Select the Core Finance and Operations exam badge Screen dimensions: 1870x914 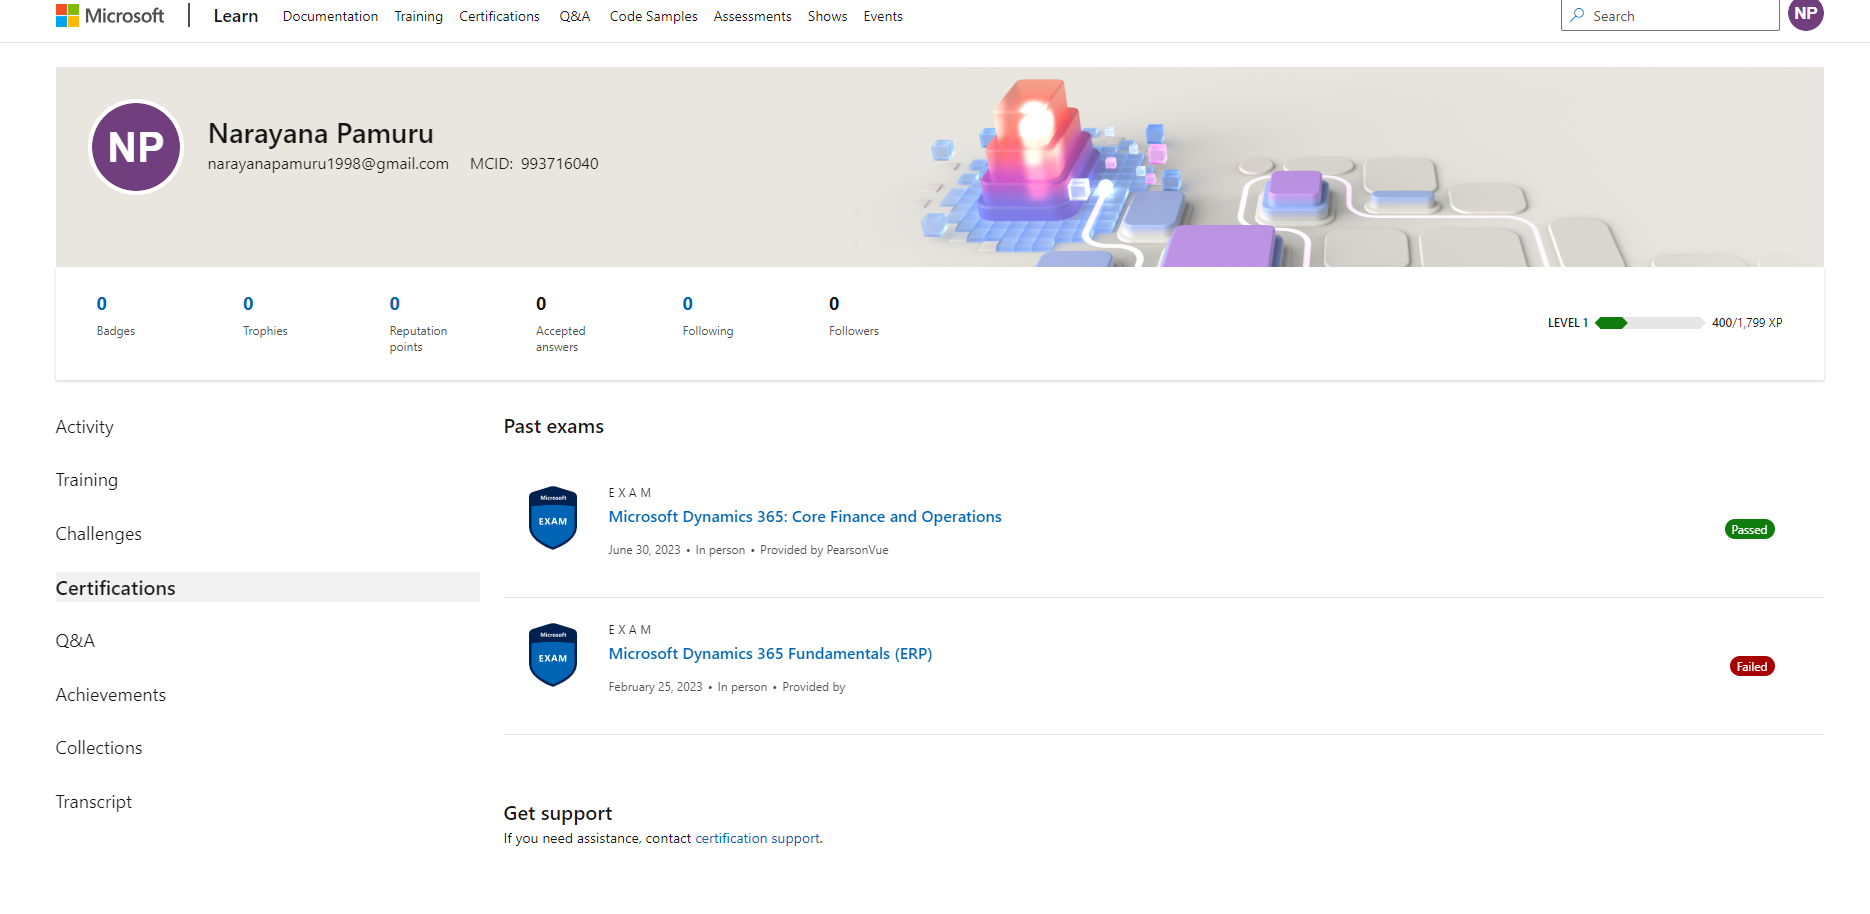coord(552,518)
